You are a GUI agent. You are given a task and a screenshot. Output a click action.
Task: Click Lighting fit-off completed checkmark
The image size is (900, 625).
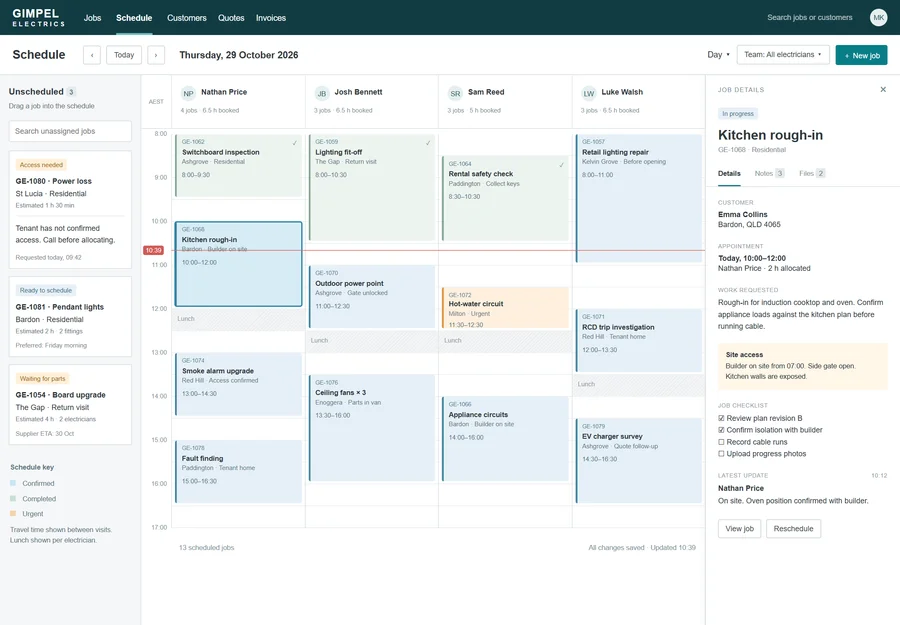point(428,143)
